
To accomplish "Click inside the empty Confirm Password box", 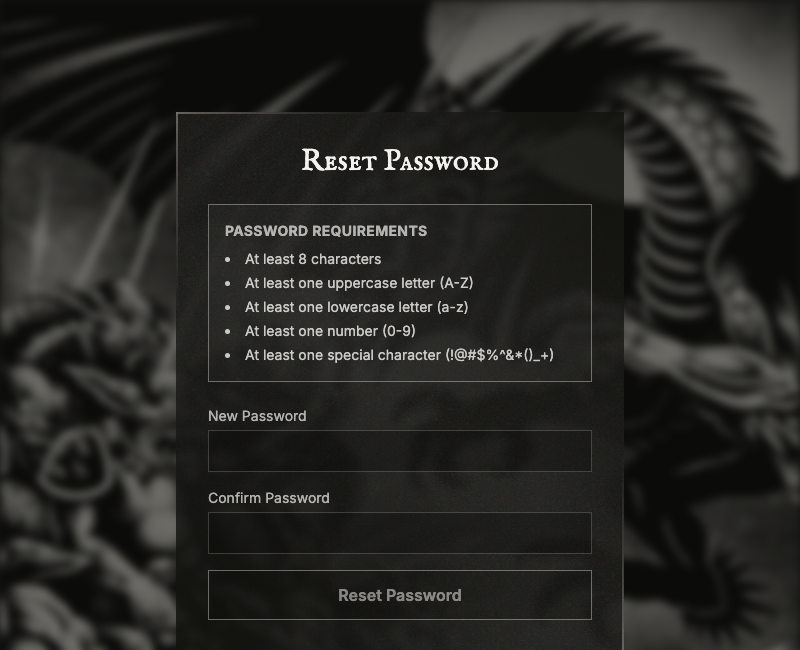I will [400, 533].
